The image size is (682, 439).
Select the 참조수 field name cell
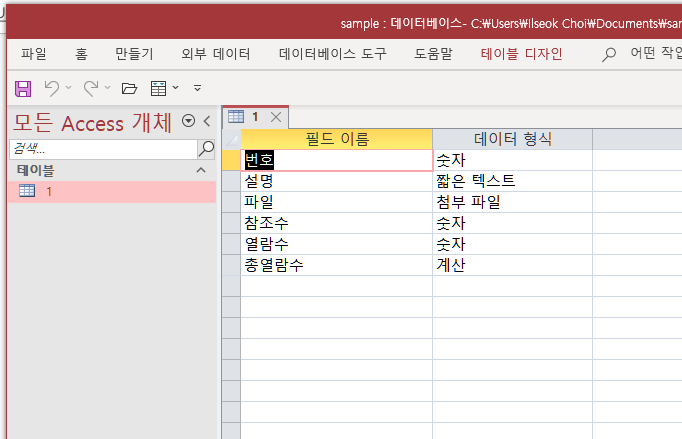tap(337, 223)
